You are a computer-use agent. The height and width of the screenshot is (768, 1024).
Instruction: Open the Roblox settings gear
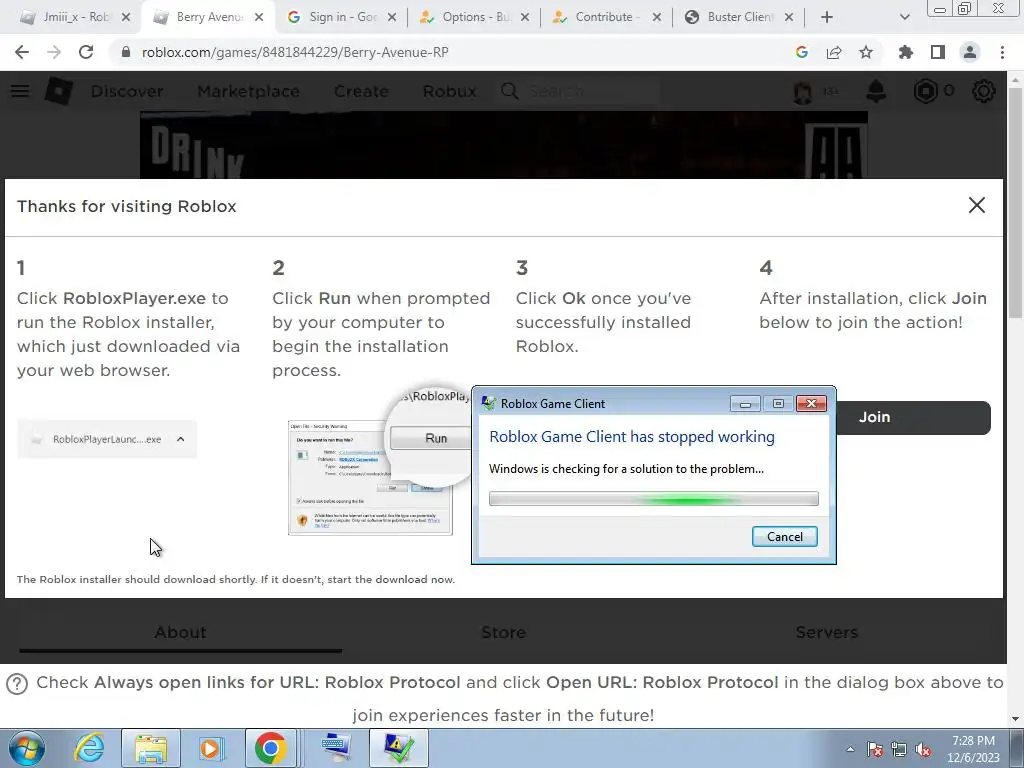[x=984, y=91]
